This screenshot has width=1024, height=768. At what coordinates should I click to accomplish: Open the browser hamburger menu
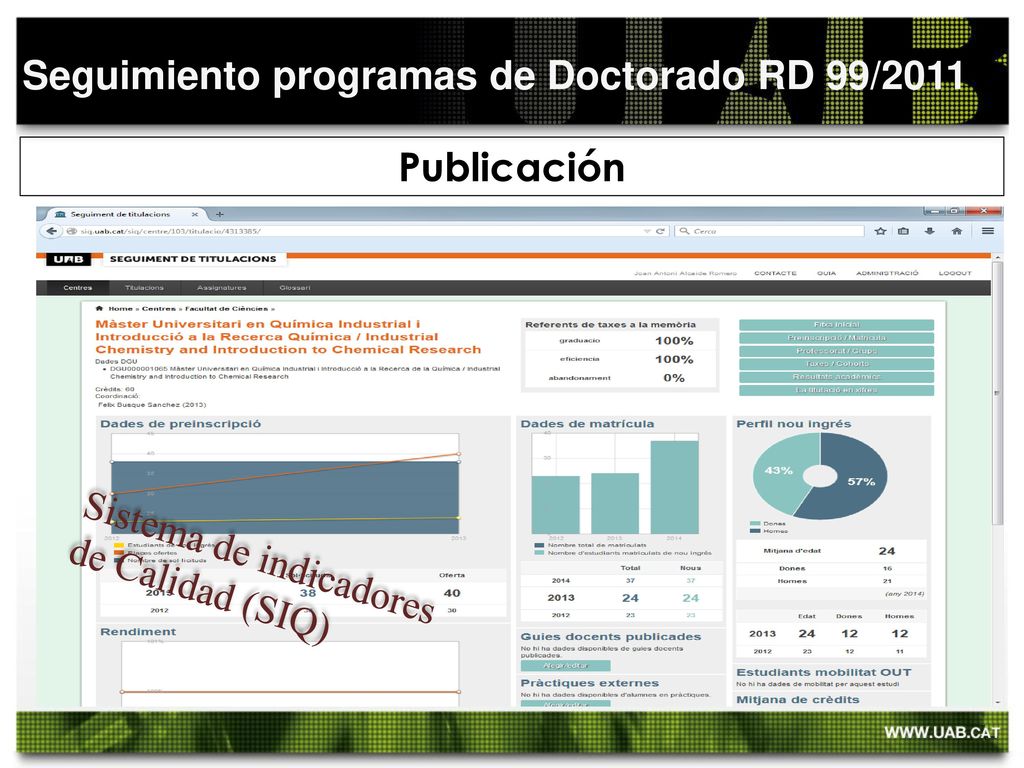point(988,231)
